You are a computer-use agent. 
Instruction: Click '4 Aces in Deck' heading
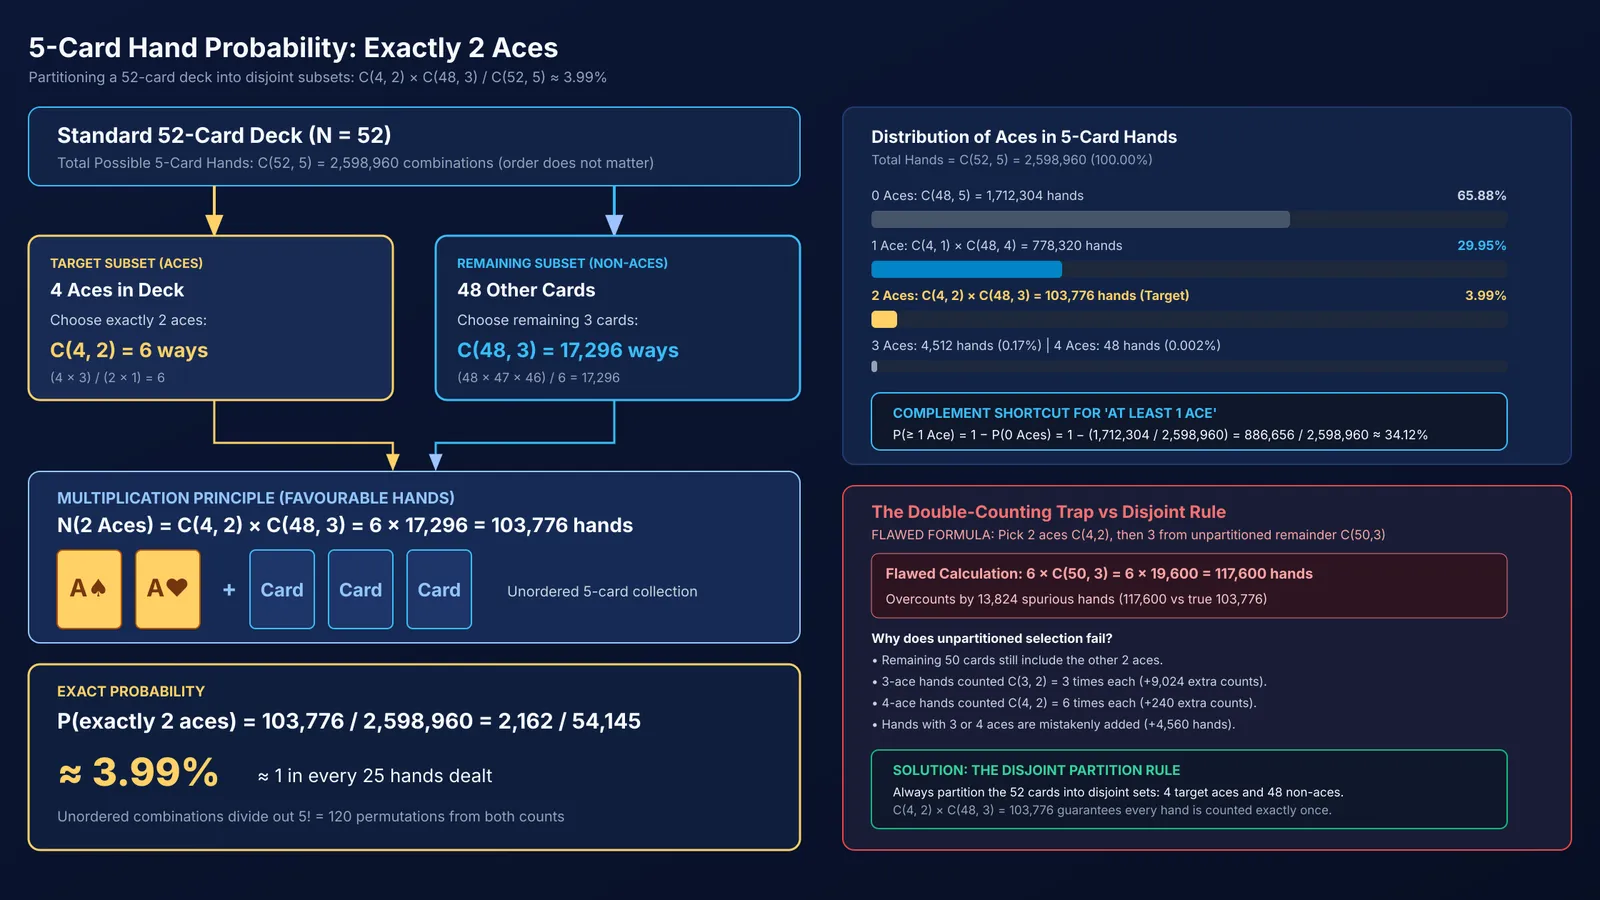pyautogui.click(x=117, y=290)
